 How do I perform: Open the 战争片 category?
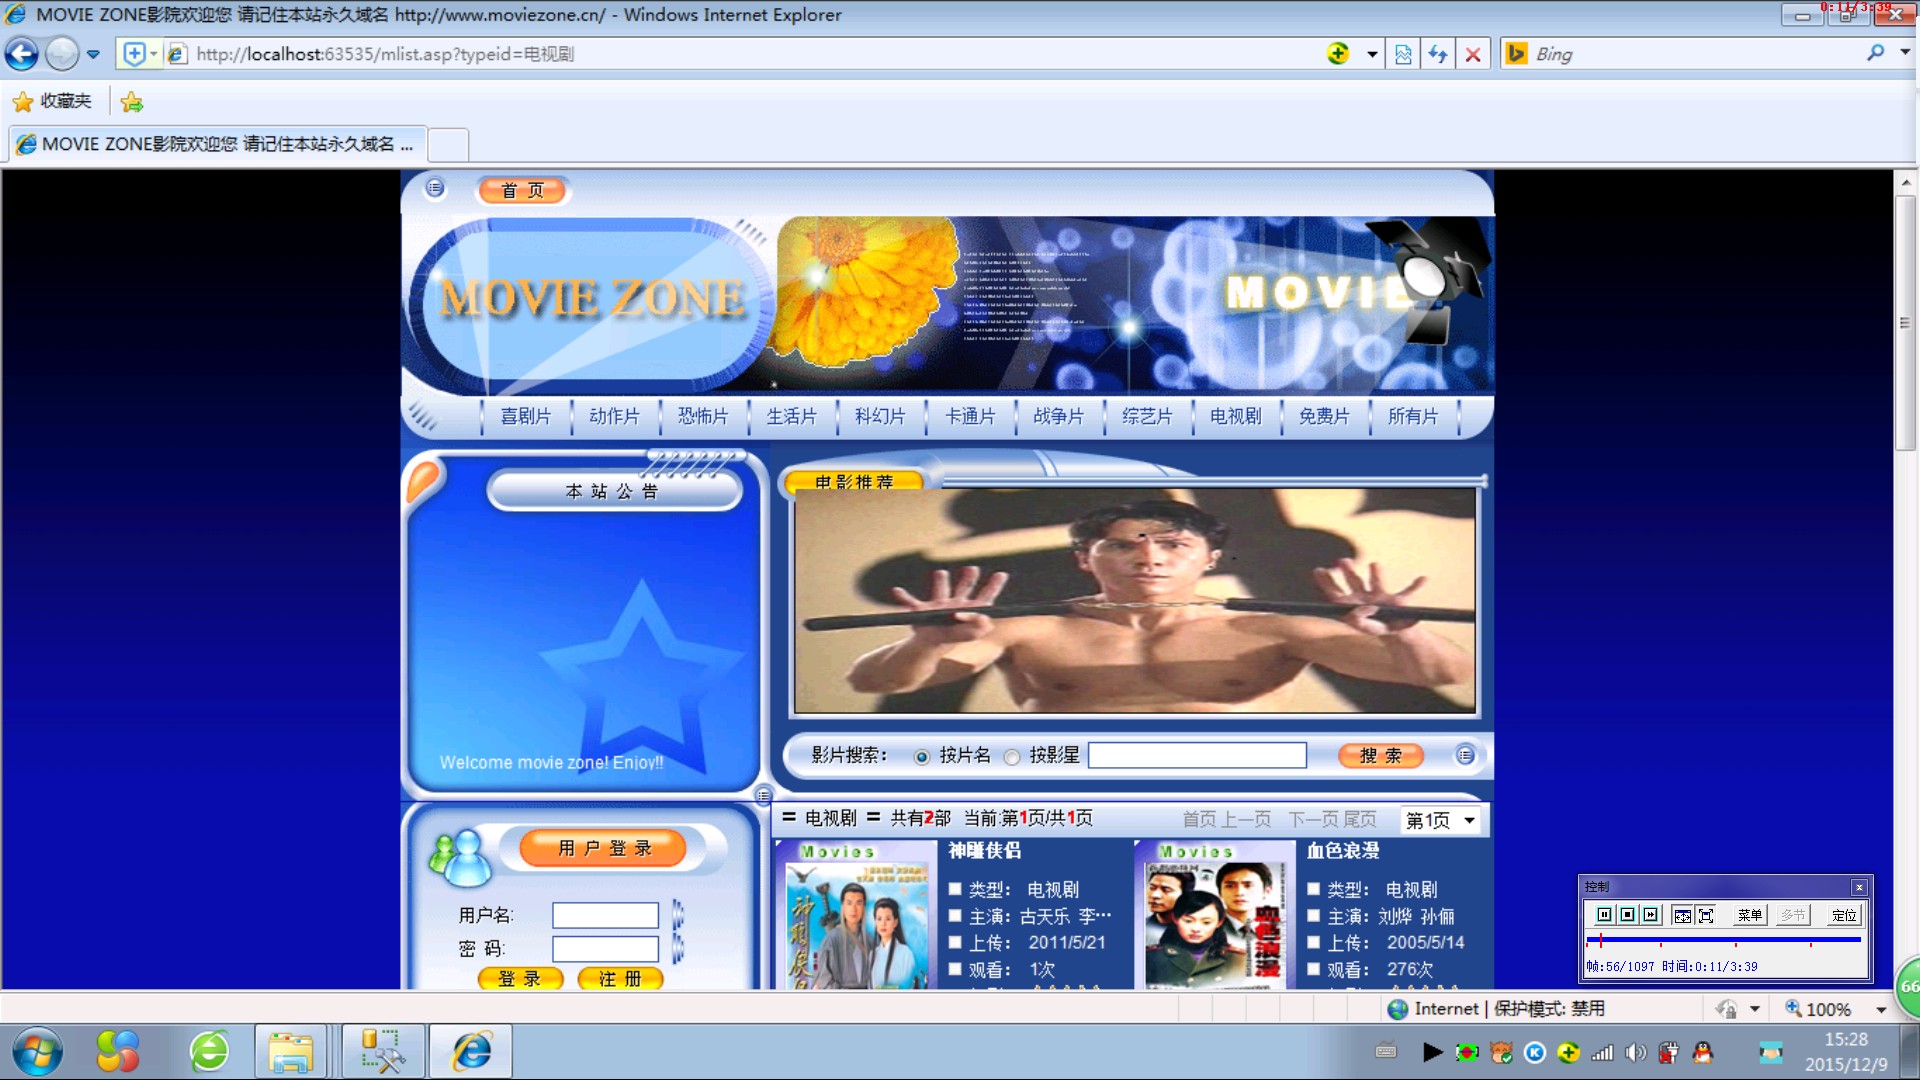pos(1058,416)
